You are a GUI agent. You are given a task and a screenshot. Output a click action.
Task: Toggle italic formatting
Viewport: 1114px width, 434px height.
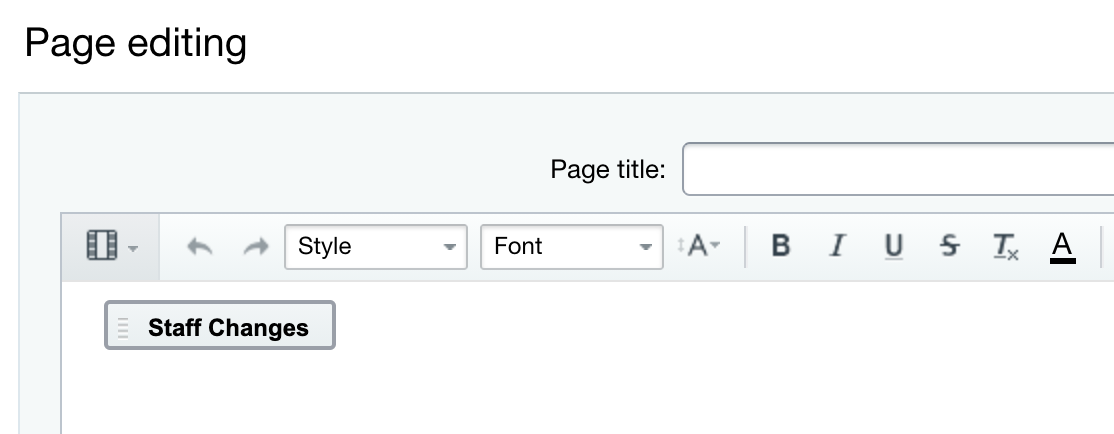click(838, 246)
